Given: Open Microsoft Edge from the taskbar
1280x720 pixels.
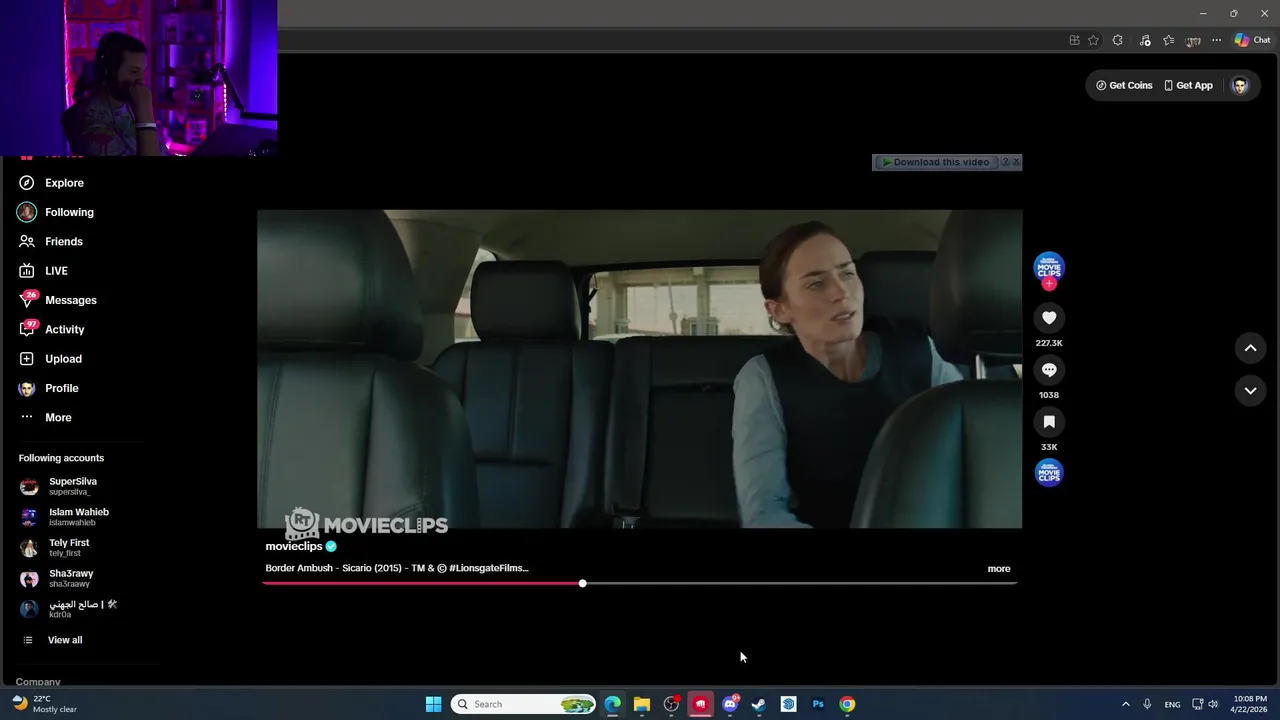Looking at the screenshot, I should pos(612,704).
